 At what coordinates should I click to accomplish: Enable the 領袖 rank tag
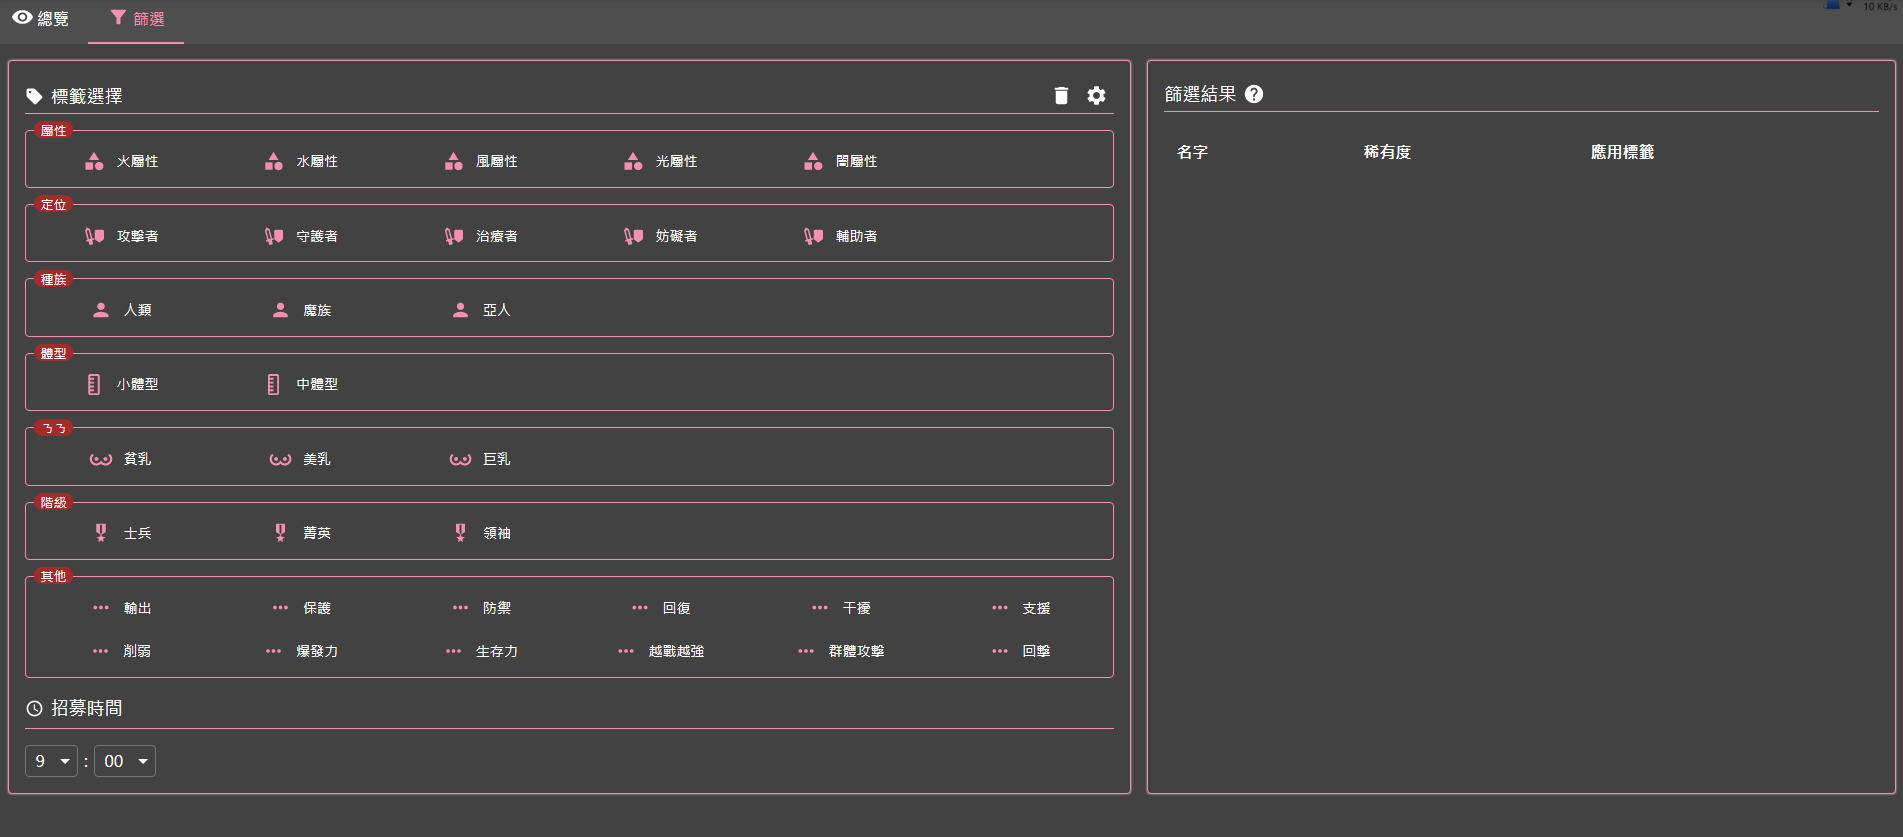coord(496,533)
